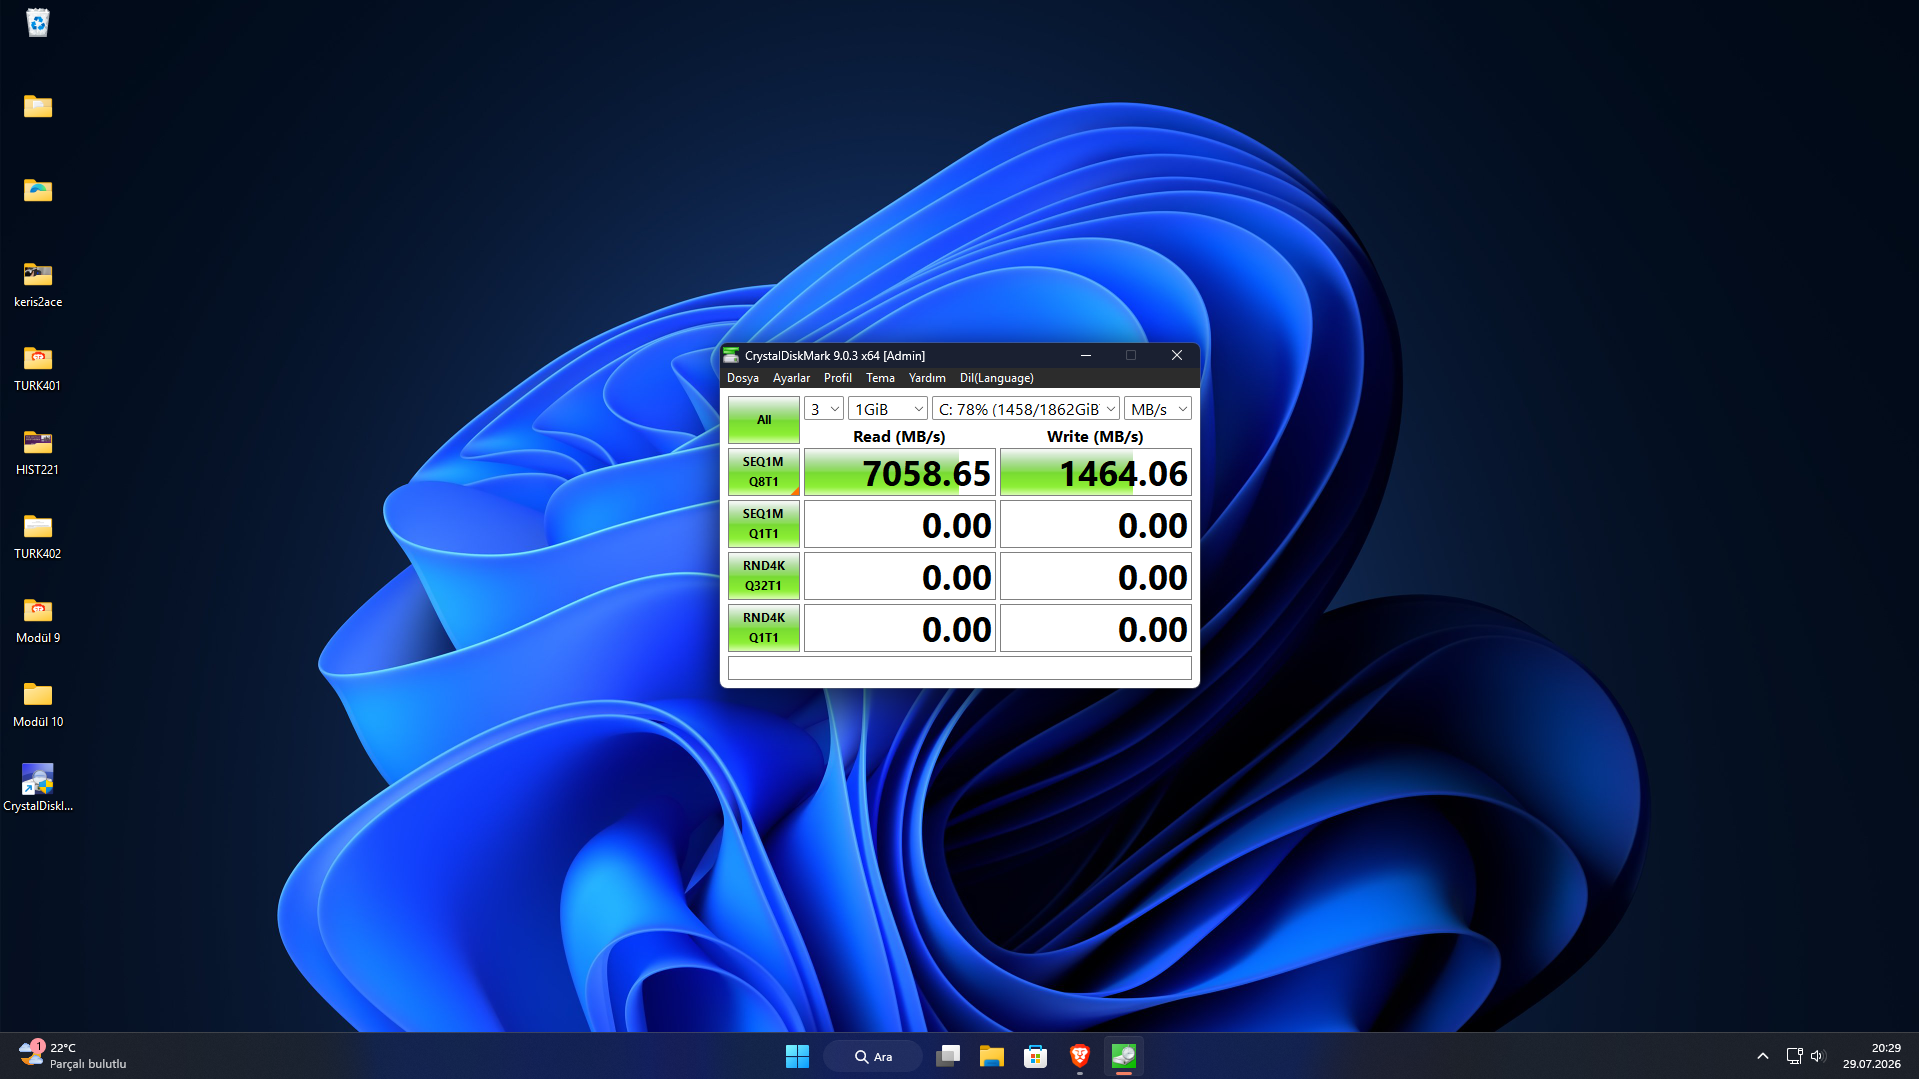Launch Brave browser from the taskbar

pyautogui.click(x=1079, y=1056)
